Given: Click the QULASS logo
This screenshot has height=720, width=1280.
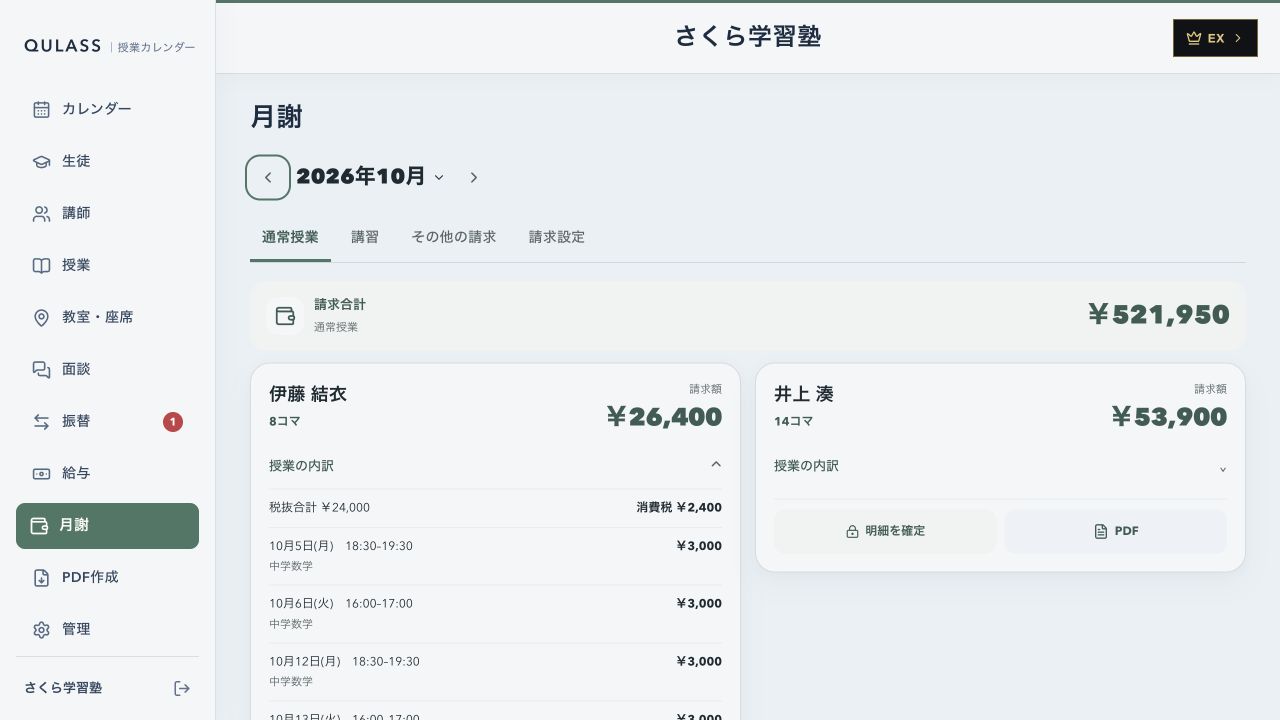Looking at the screenshot, I should [x=62, y=46].
